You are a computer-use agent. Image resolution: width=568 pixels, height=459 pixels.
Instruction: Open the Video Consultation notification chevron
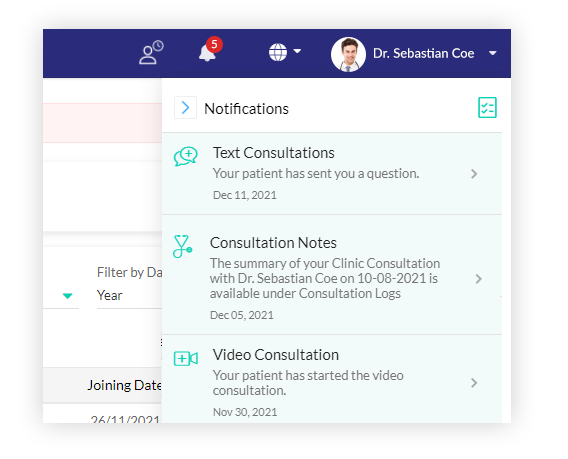474,383
